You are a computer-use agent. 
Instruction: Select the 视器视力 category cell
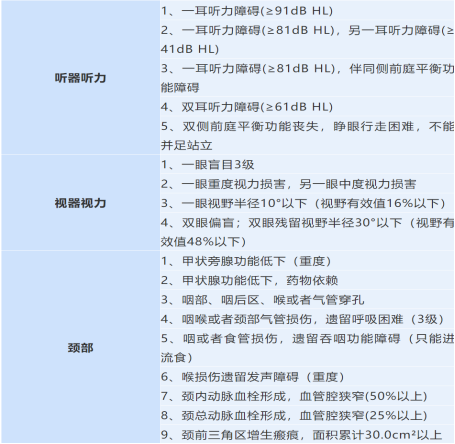point(80,203)
